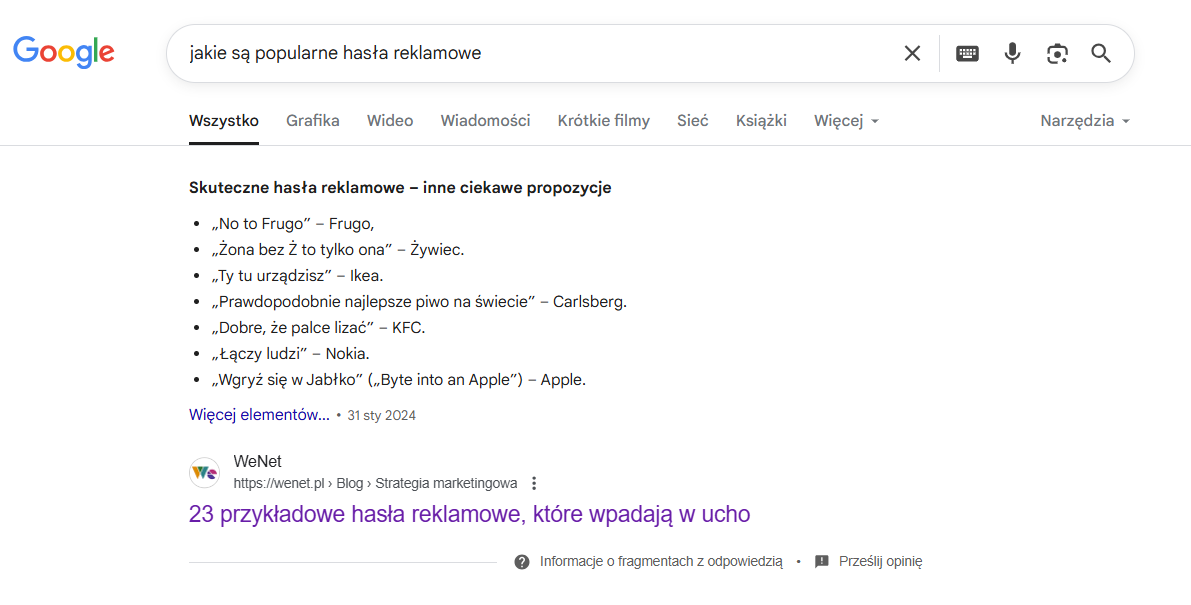Expand the Więcej dropdown menu
The image size is (1191, 605).
[846, 121]
